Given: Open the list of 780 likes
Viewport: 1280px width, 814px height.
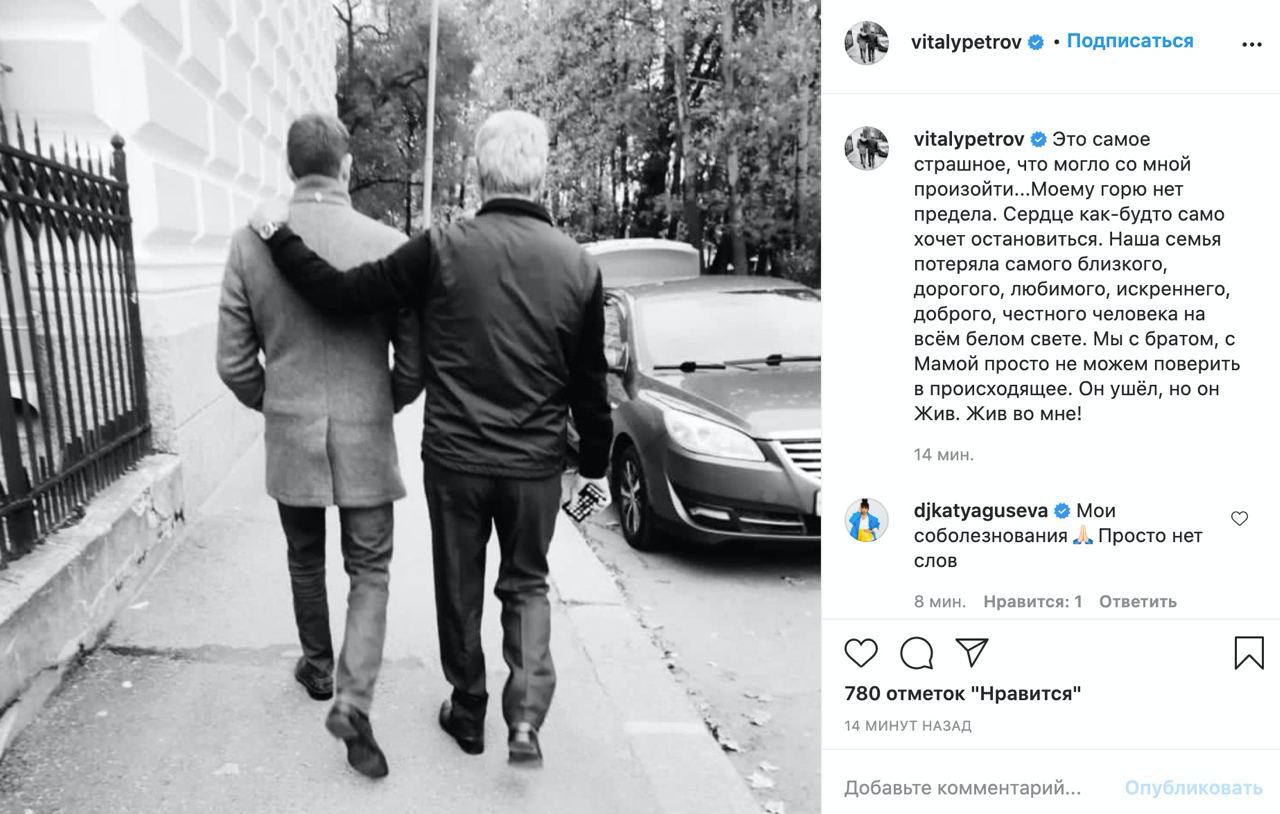Looking at the screenshot, I should [x=963, y=693].
